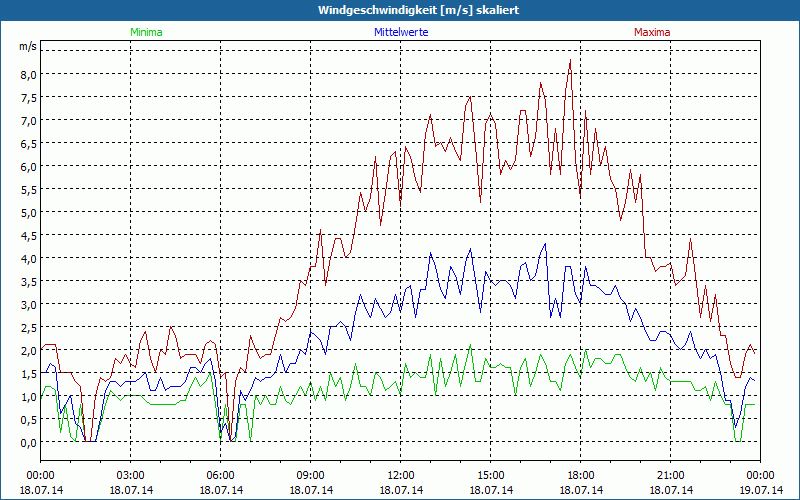This screenshot has height=500, width=800.
Task: Click the 0,0 y-axis tick label
Action: [28, 442]
